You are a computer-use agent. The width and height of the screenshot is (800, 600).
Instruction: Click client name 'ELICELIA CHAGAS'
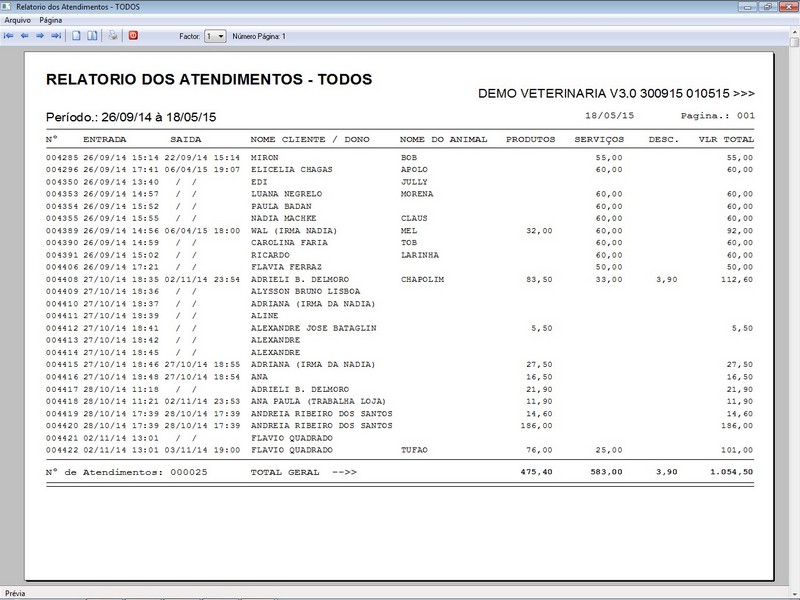click(291, 169)
